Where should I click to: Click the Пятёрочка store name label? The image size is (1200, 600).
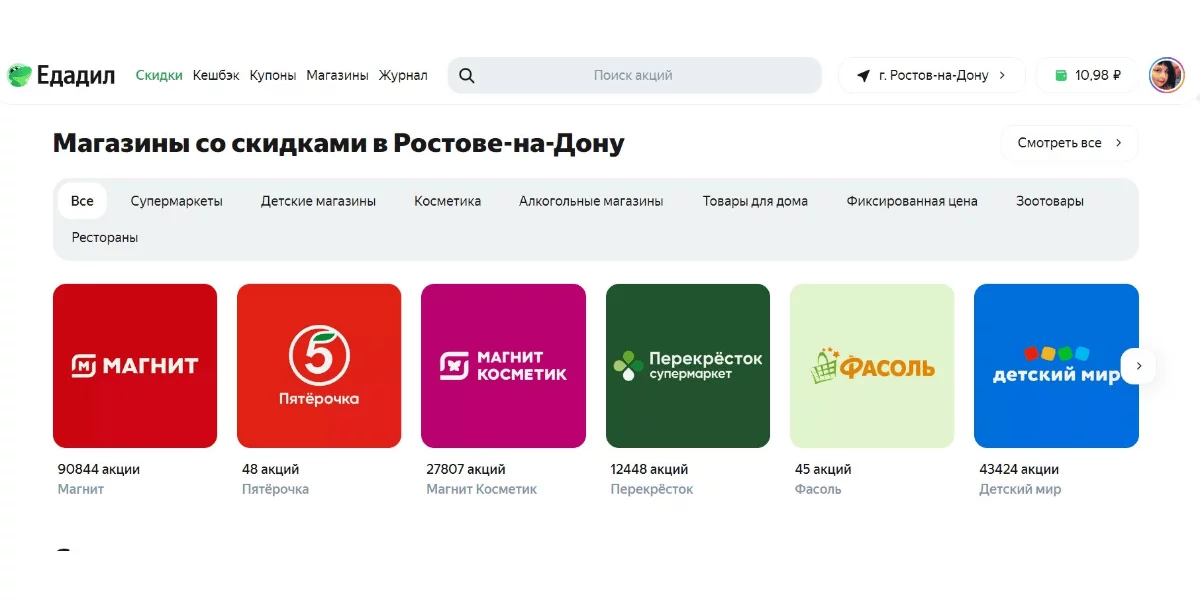click(x=276, y=490)
